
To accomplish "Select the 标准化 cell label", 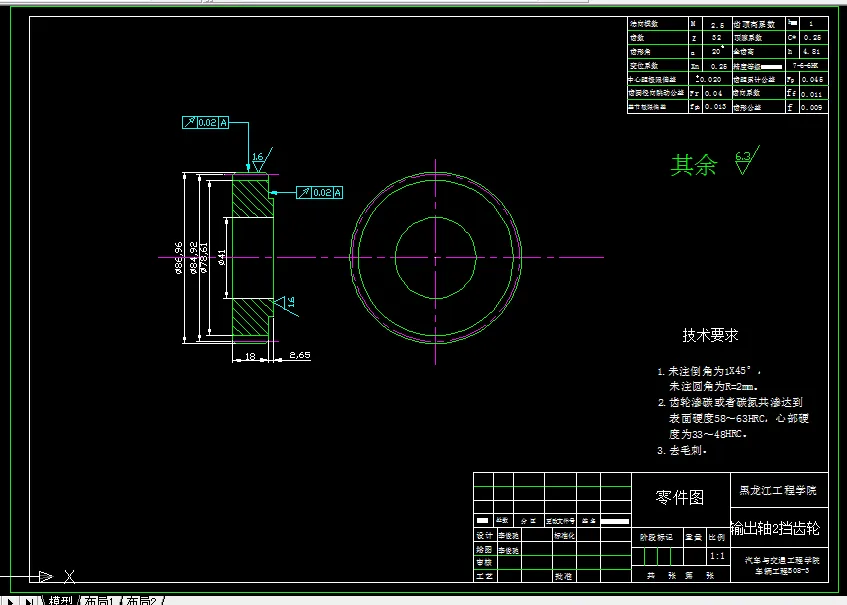I will click(x=564, y=535).
